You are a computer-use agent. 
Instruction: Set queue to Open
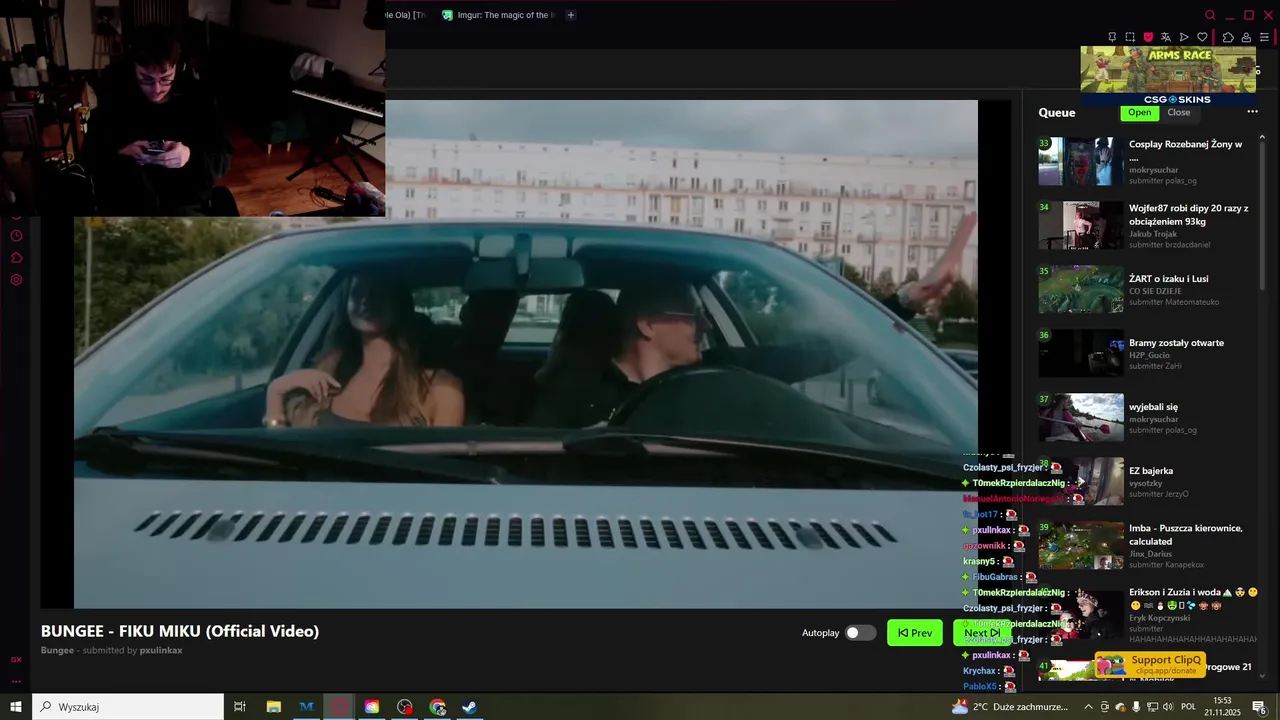(1140, 112)
